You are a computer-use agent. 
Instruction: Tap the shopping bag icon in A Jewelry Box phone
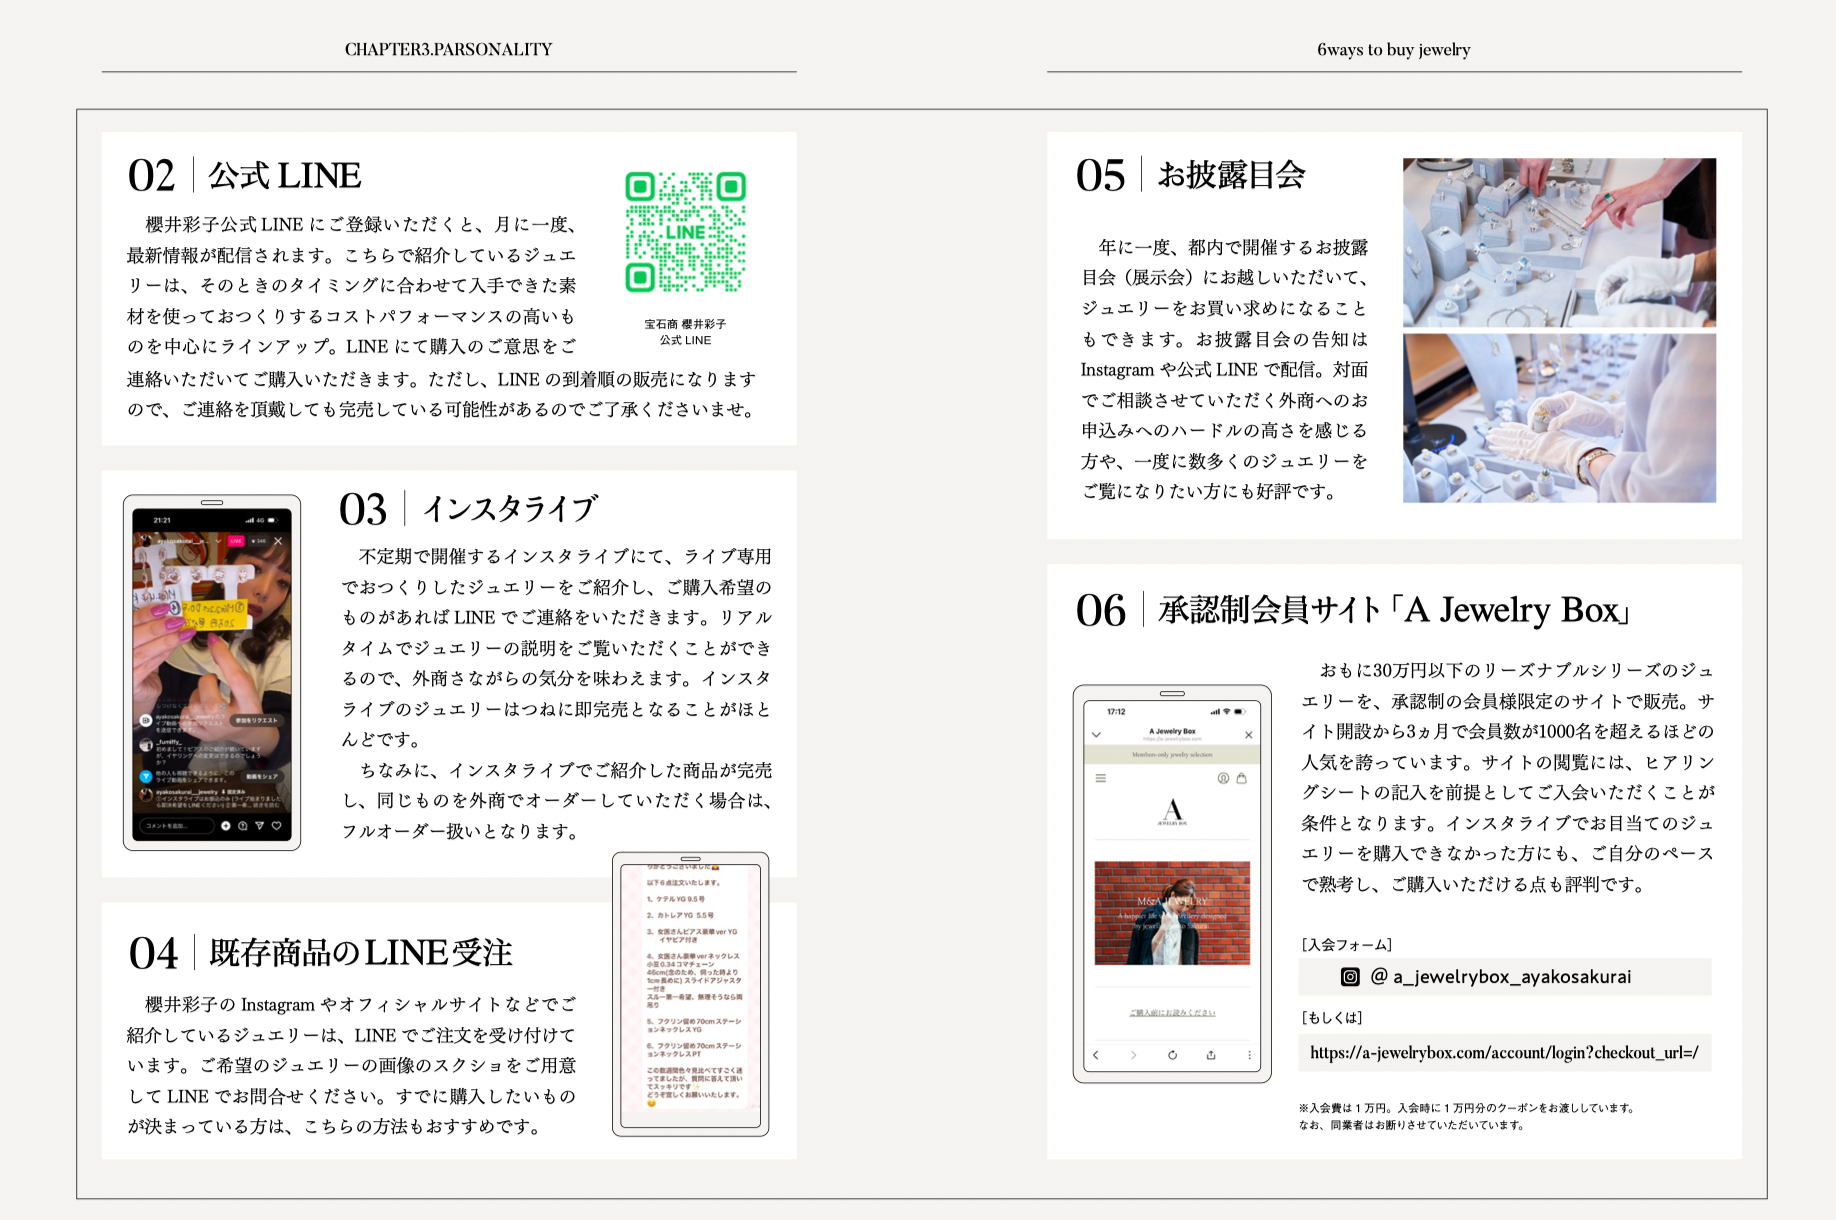(x=1242, y=778)
